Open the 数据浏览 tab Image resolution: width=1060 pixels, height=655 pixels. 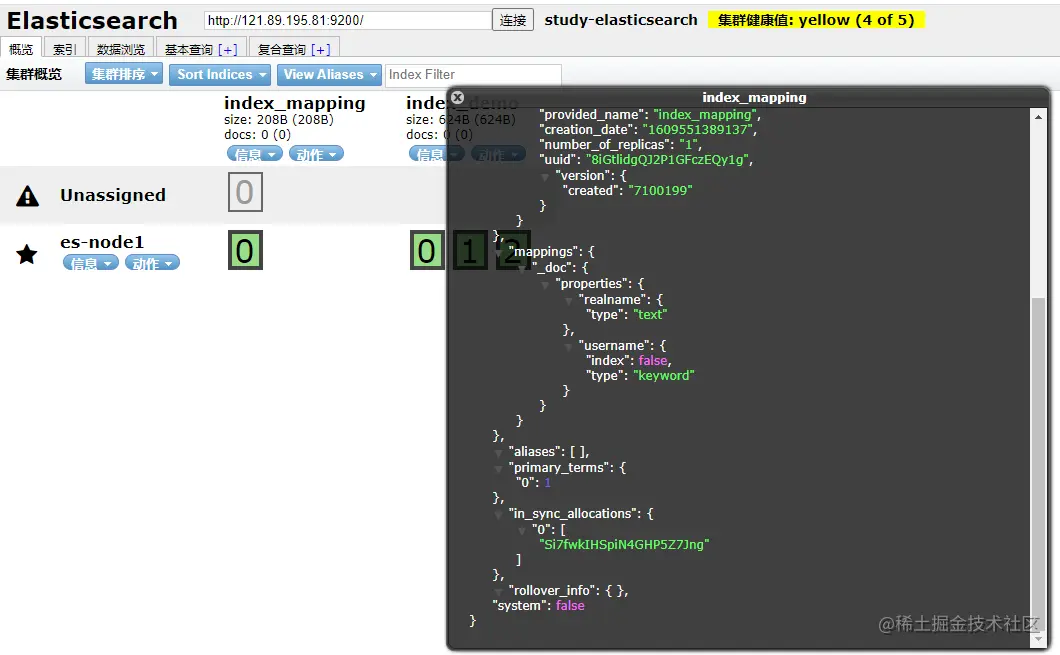click(x=120, y=49)
